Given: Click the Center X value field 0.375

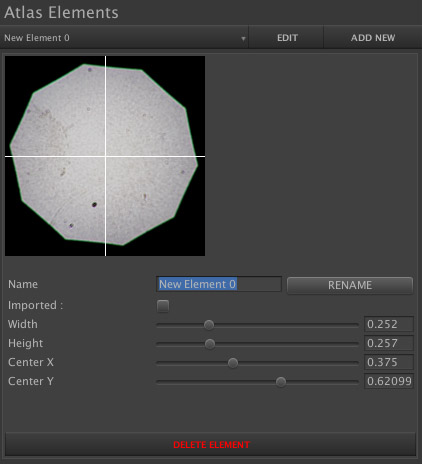Looking at the screenshot, I should pos(389,362).
